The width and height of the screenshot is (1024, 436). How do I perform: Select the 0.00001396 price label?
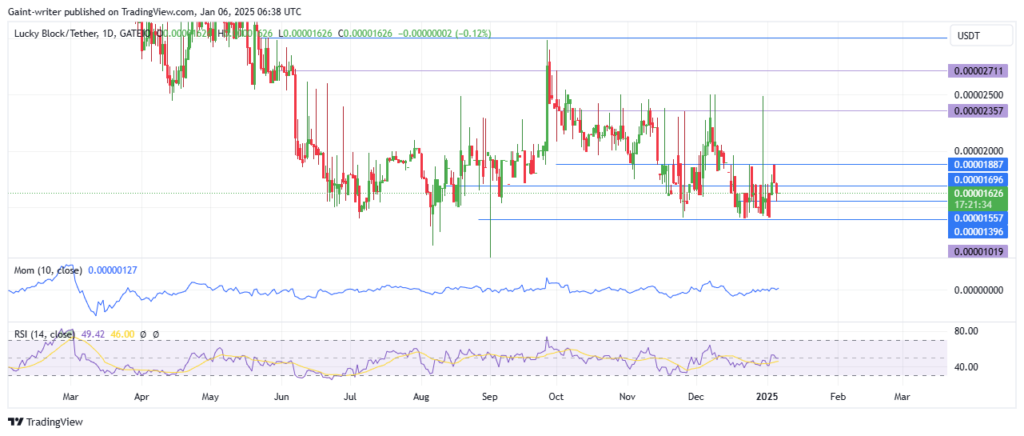pyautogui.click(x=977, y=232)
